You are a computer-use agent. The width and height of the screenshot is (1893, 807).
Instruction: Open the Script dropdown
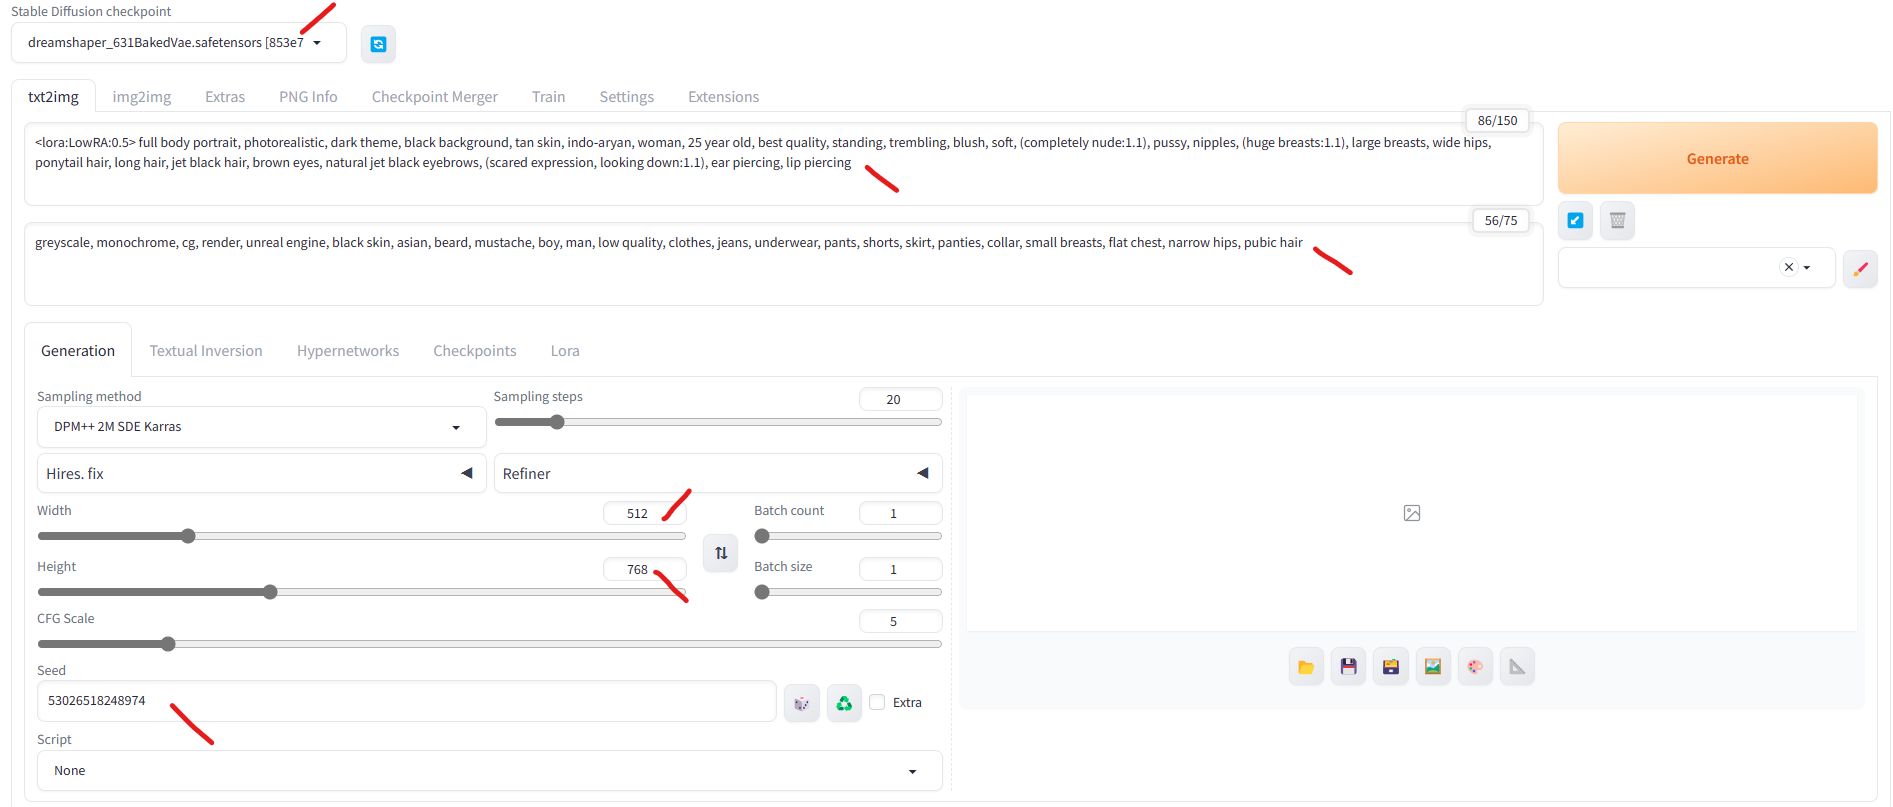click(x=489, y=771)
